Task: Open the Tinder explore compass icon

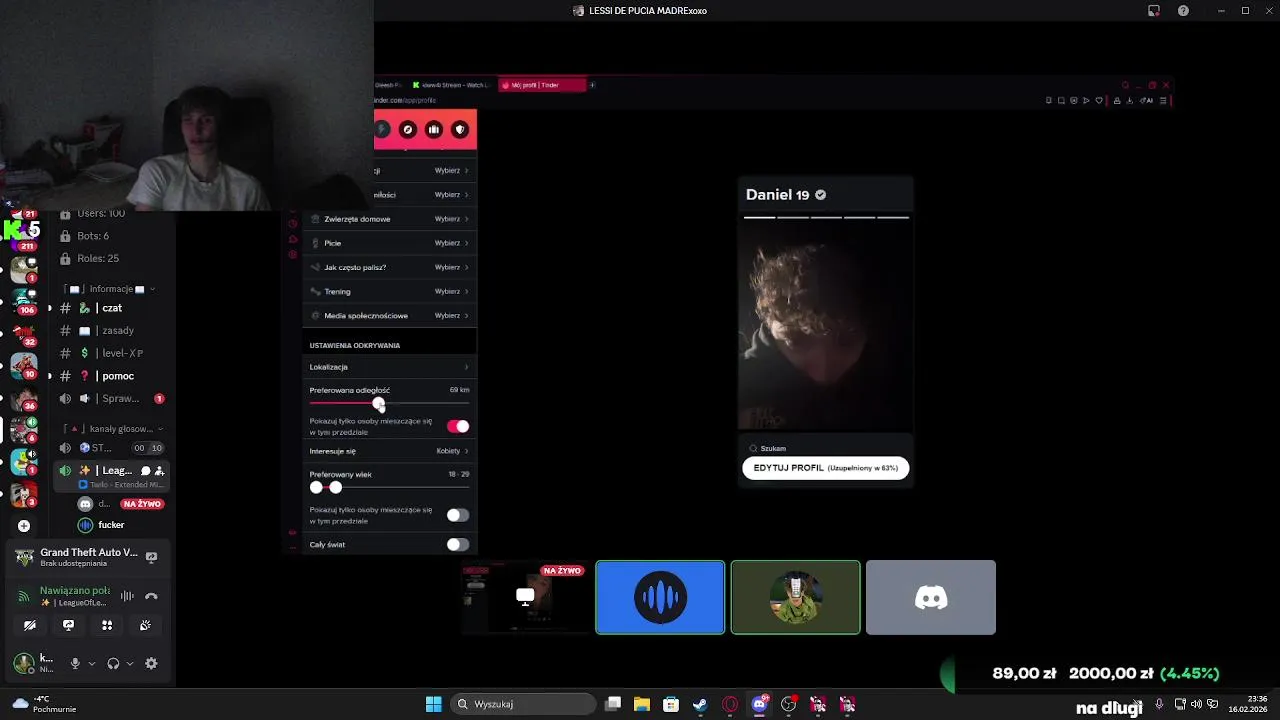Action: (x=407, y=129)
